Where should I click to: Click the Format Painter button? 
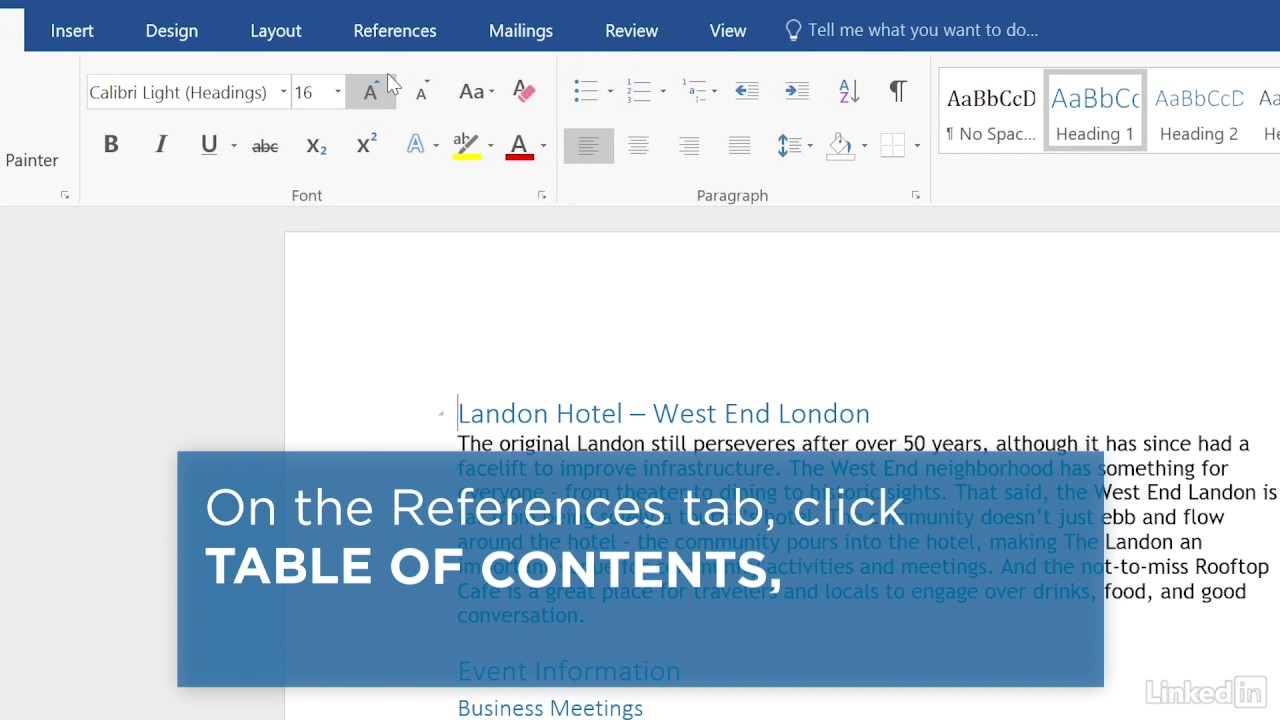tap(30, 160)
